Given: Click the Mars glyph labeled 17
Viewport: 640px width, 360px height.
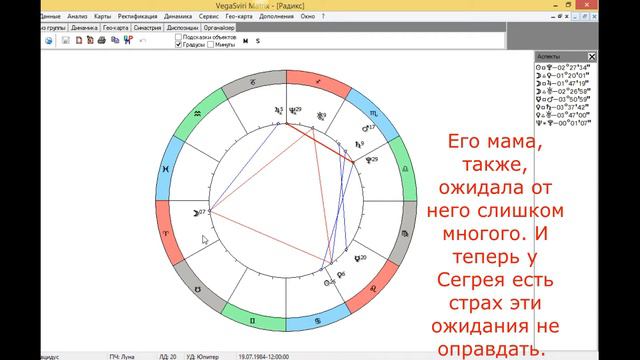Looking at the screenshot, I should coord(366,129).
